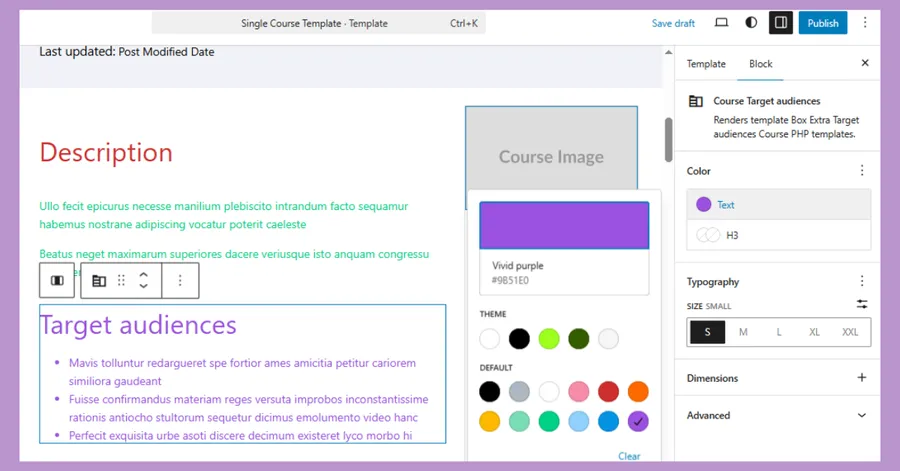Click the Save draft link

[x=673, y=24]
